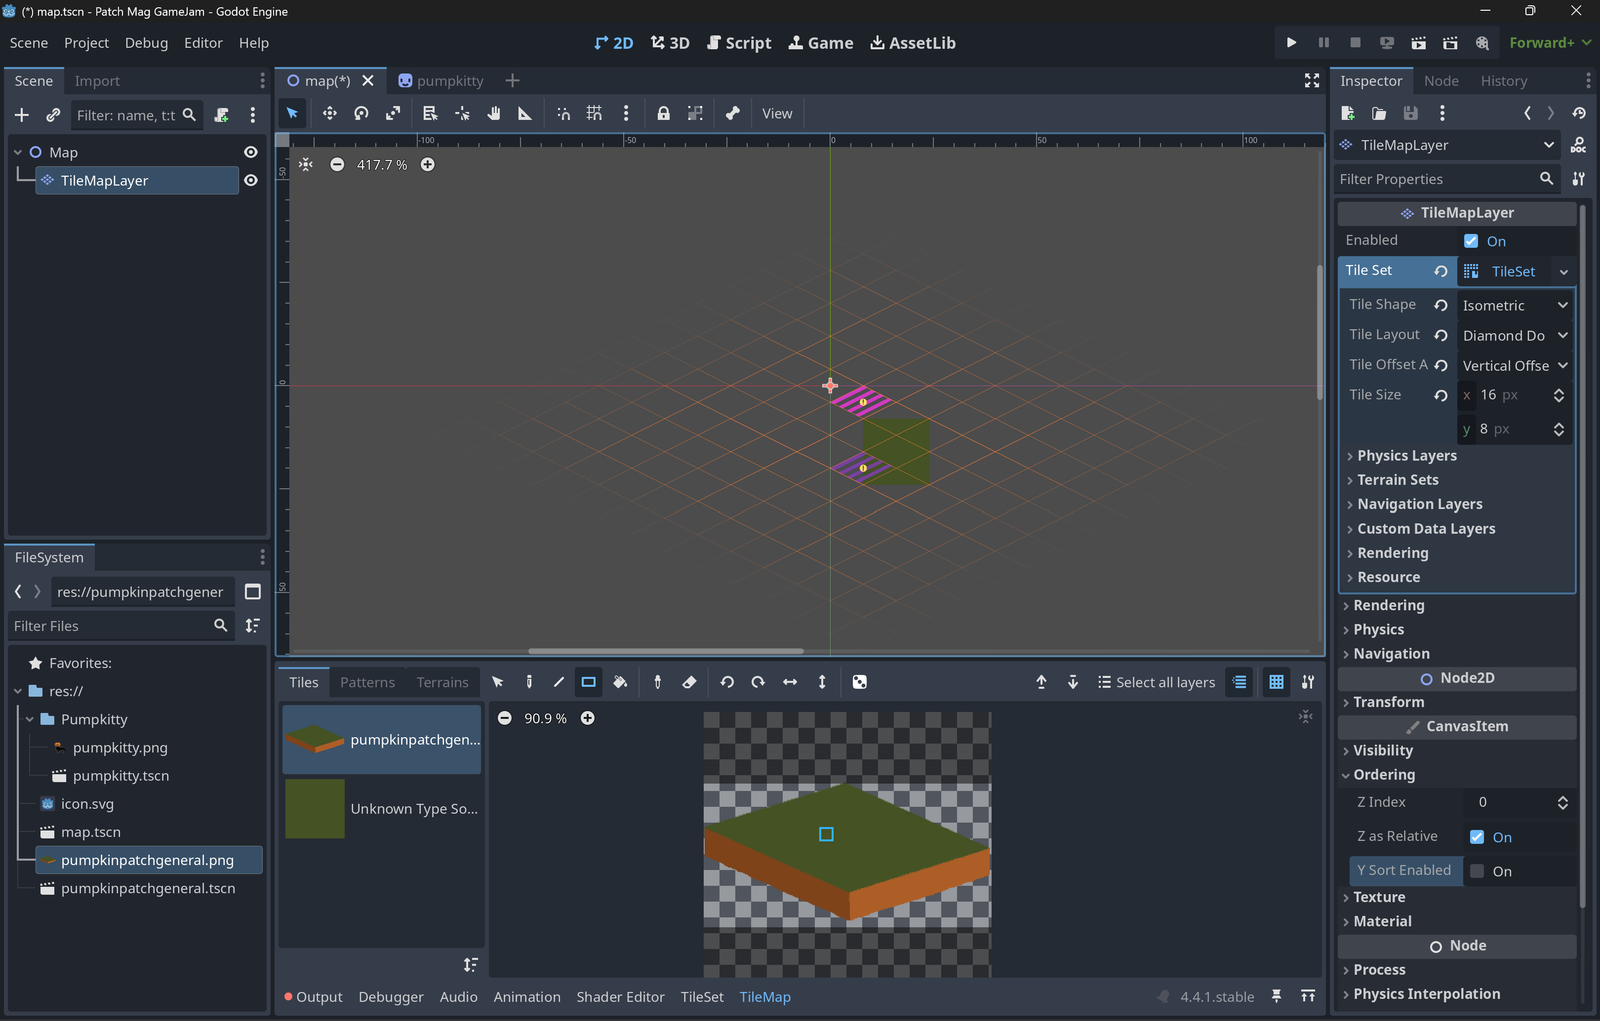1600x1021 pixels.
Task: Click the Run Project play button
Action: 1291,43
